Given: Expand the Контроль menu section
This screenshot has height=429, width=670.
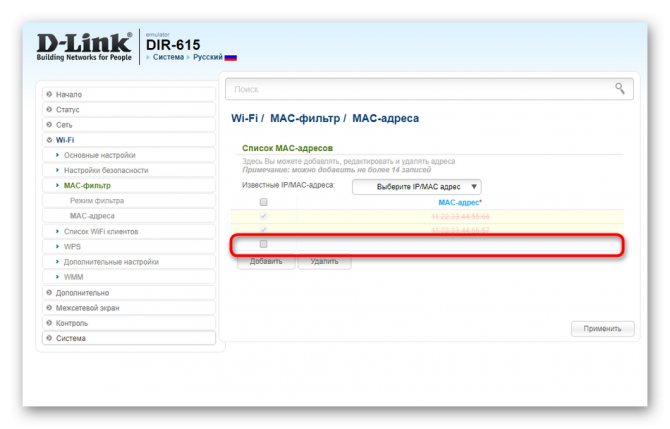Looking at the screenshot, I should 129,323.
